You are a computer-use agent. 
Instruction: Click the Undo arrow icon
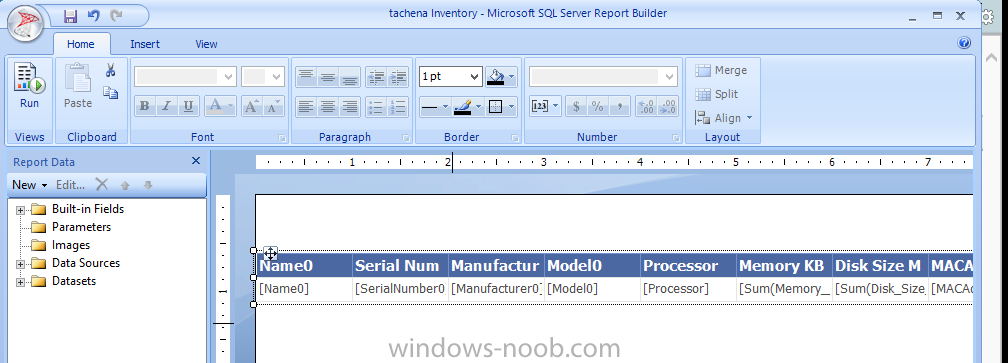pyautogui.click(x=94, y=15)
